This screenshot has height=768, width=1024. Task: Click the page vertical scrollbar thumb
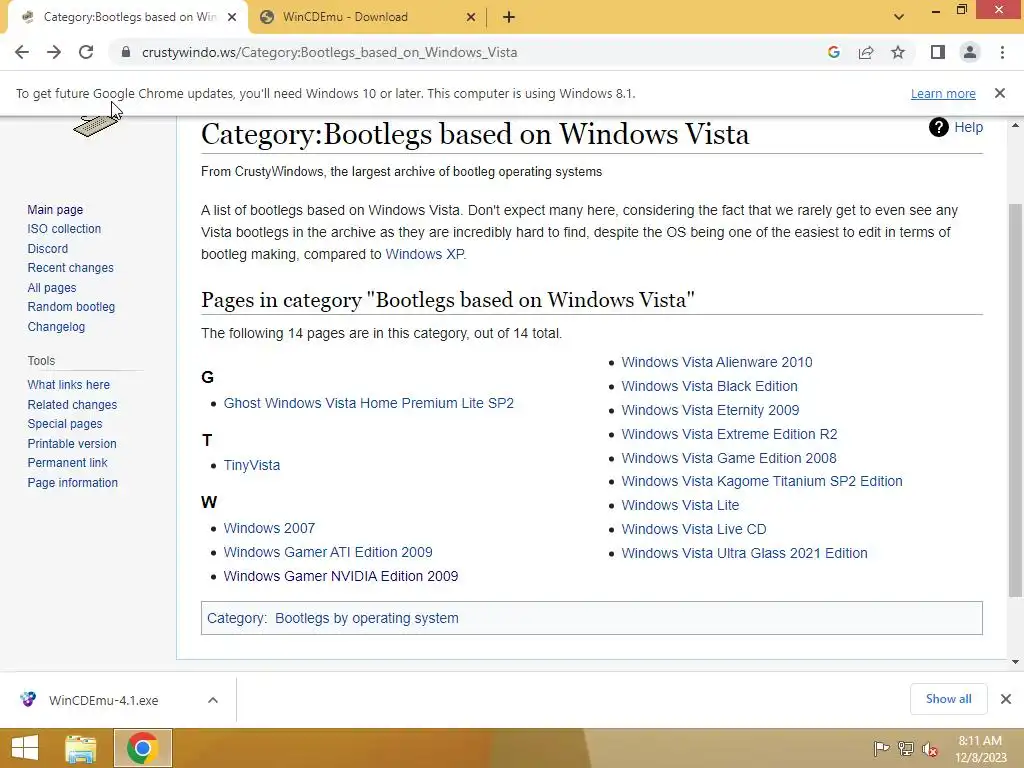tap(1015, 400)
